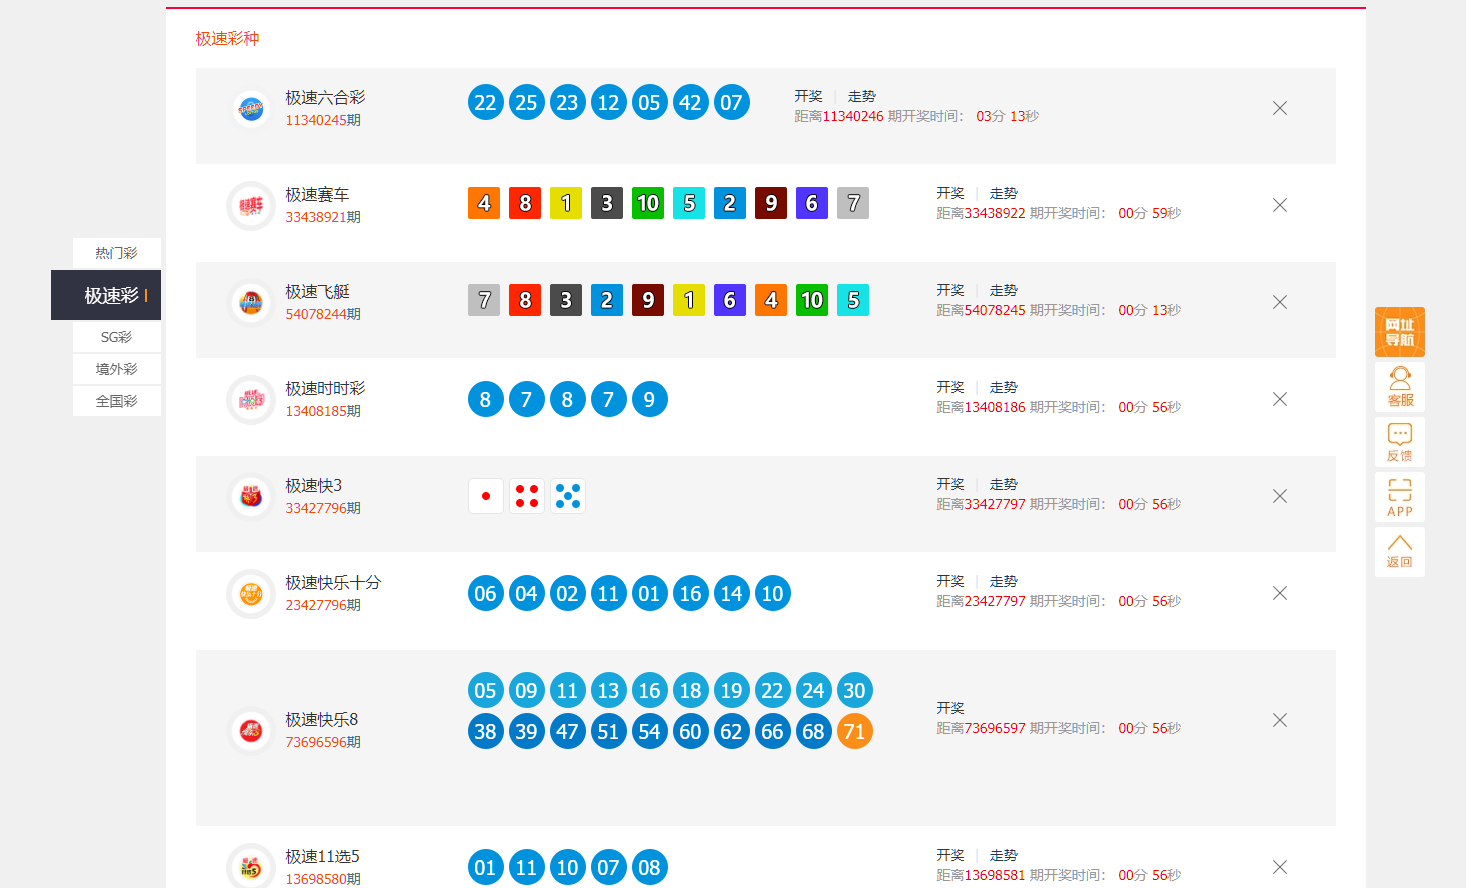This screenshot has width=1466, height=888.
Task: Click the orange number ball 71
Action: tap(854, 731)
